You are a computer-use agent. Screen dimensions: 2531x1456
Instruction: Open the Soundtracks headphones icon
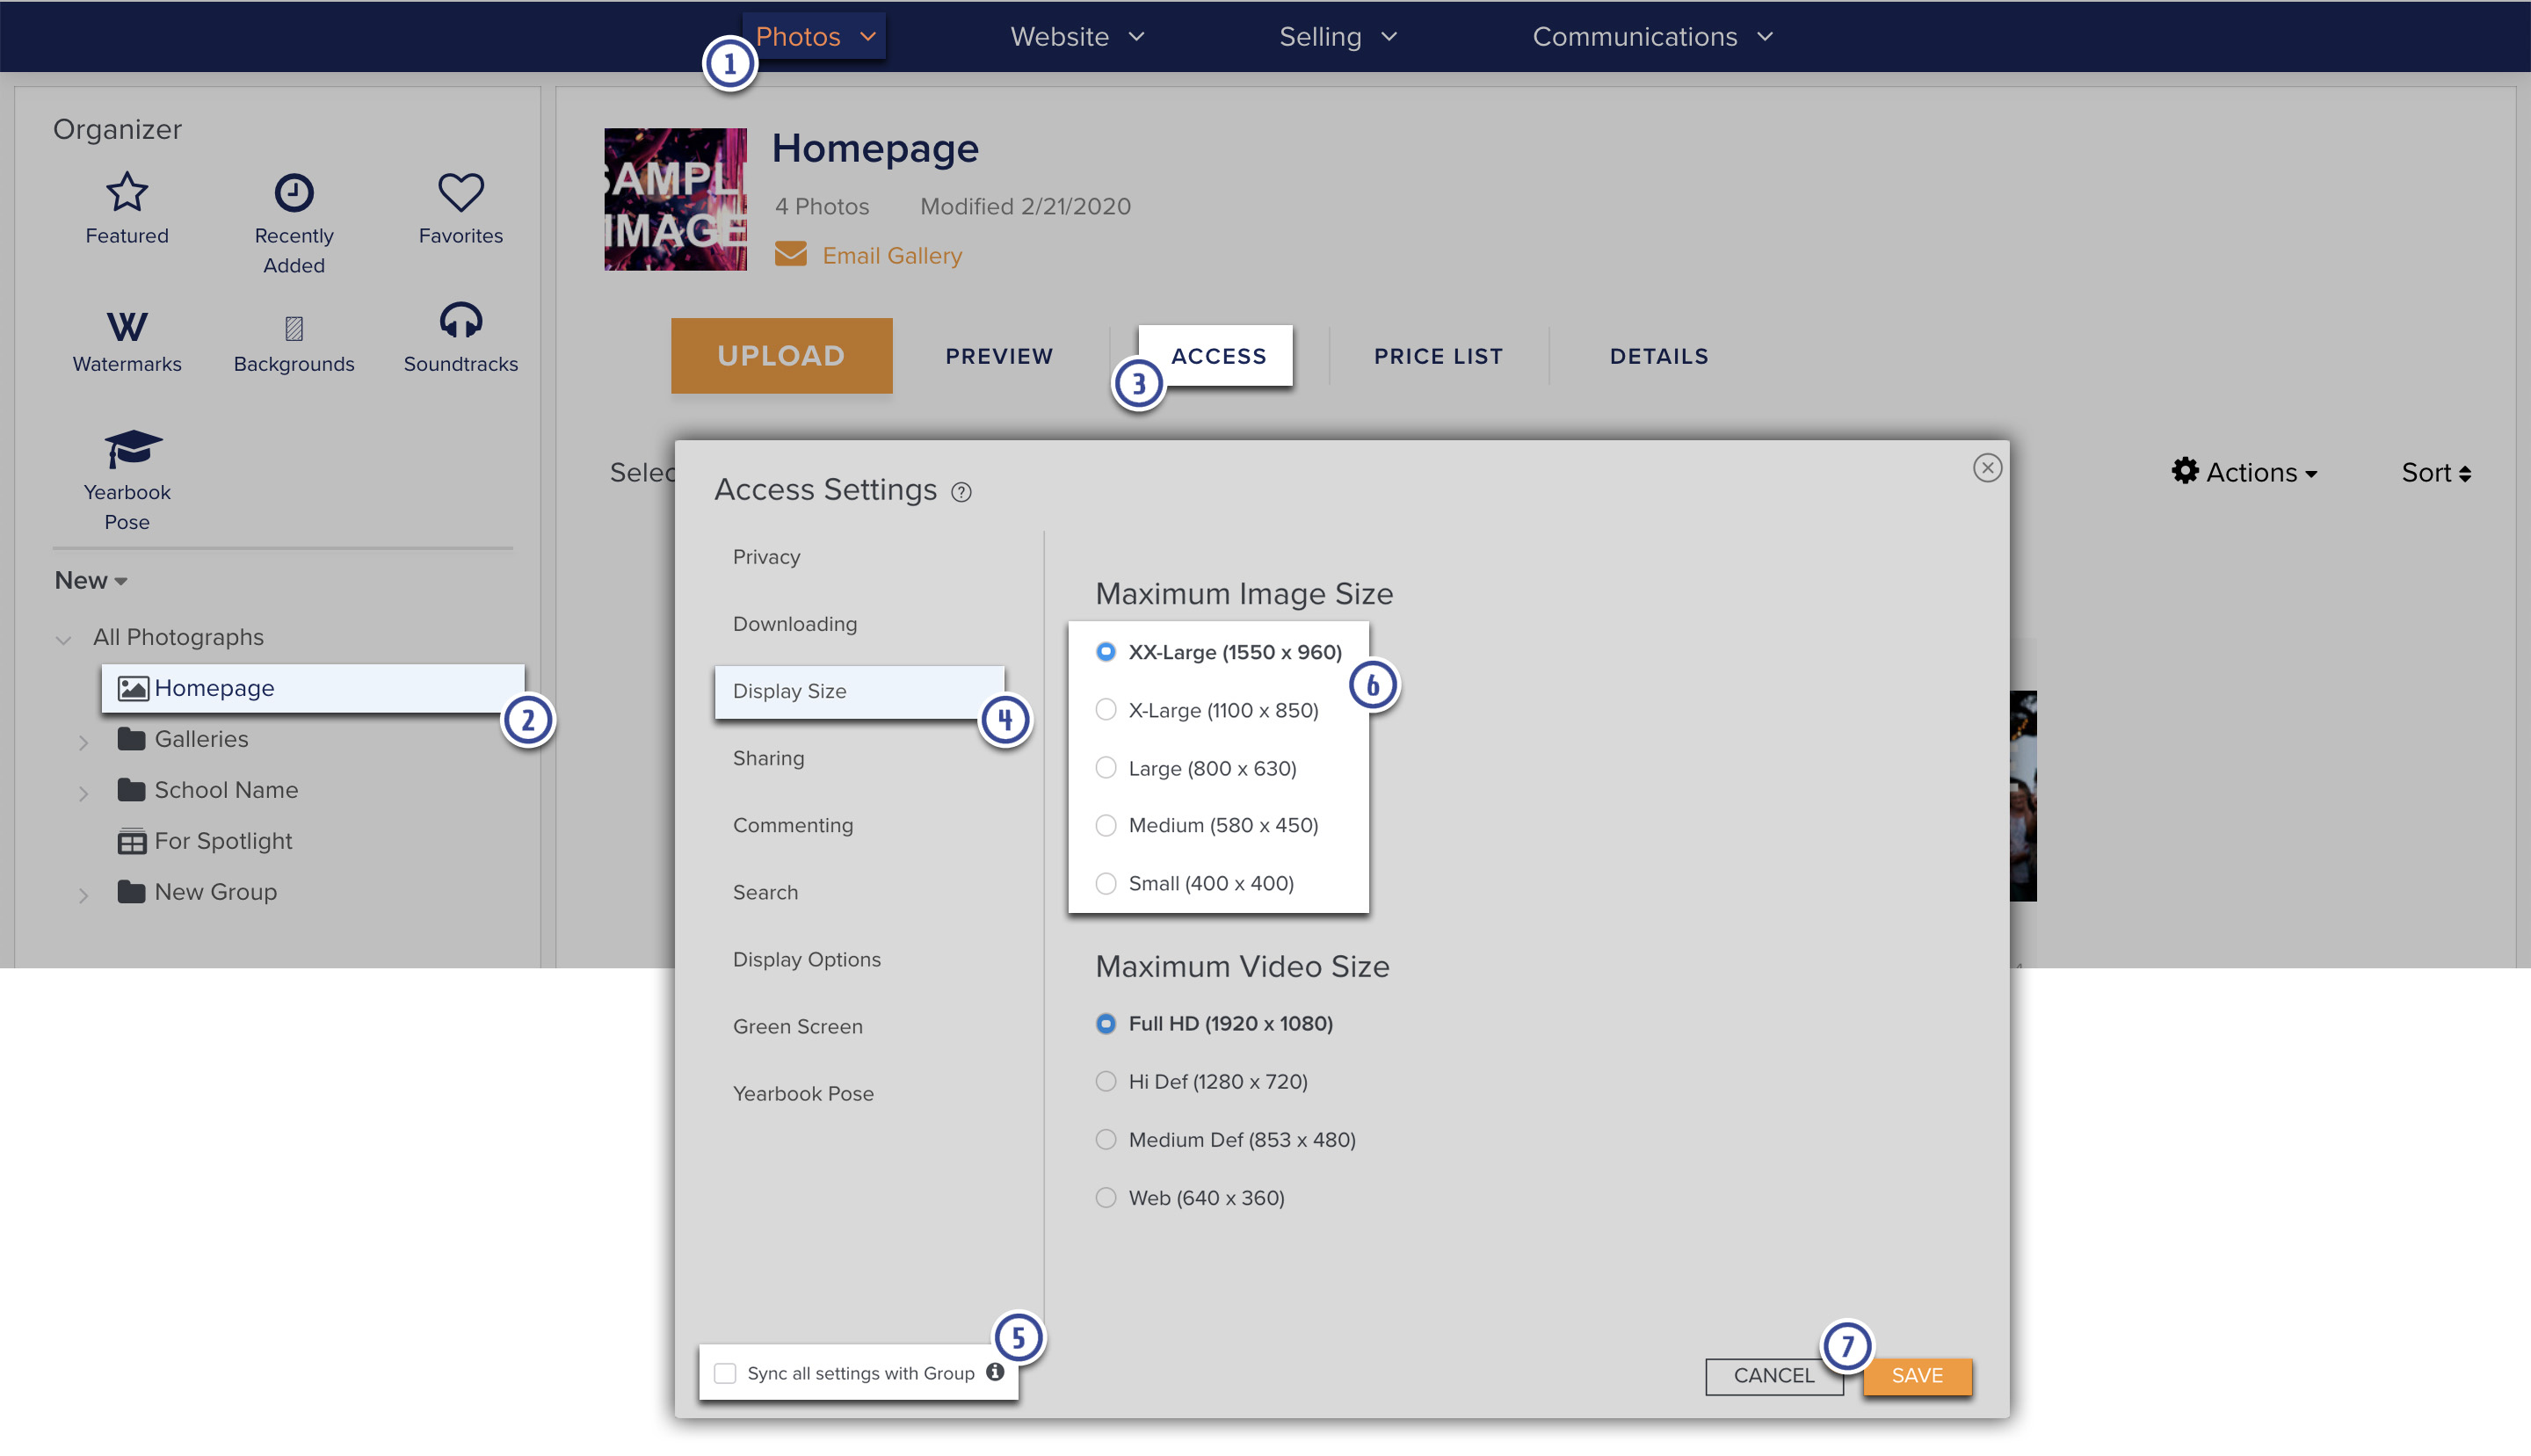[460, 320]
